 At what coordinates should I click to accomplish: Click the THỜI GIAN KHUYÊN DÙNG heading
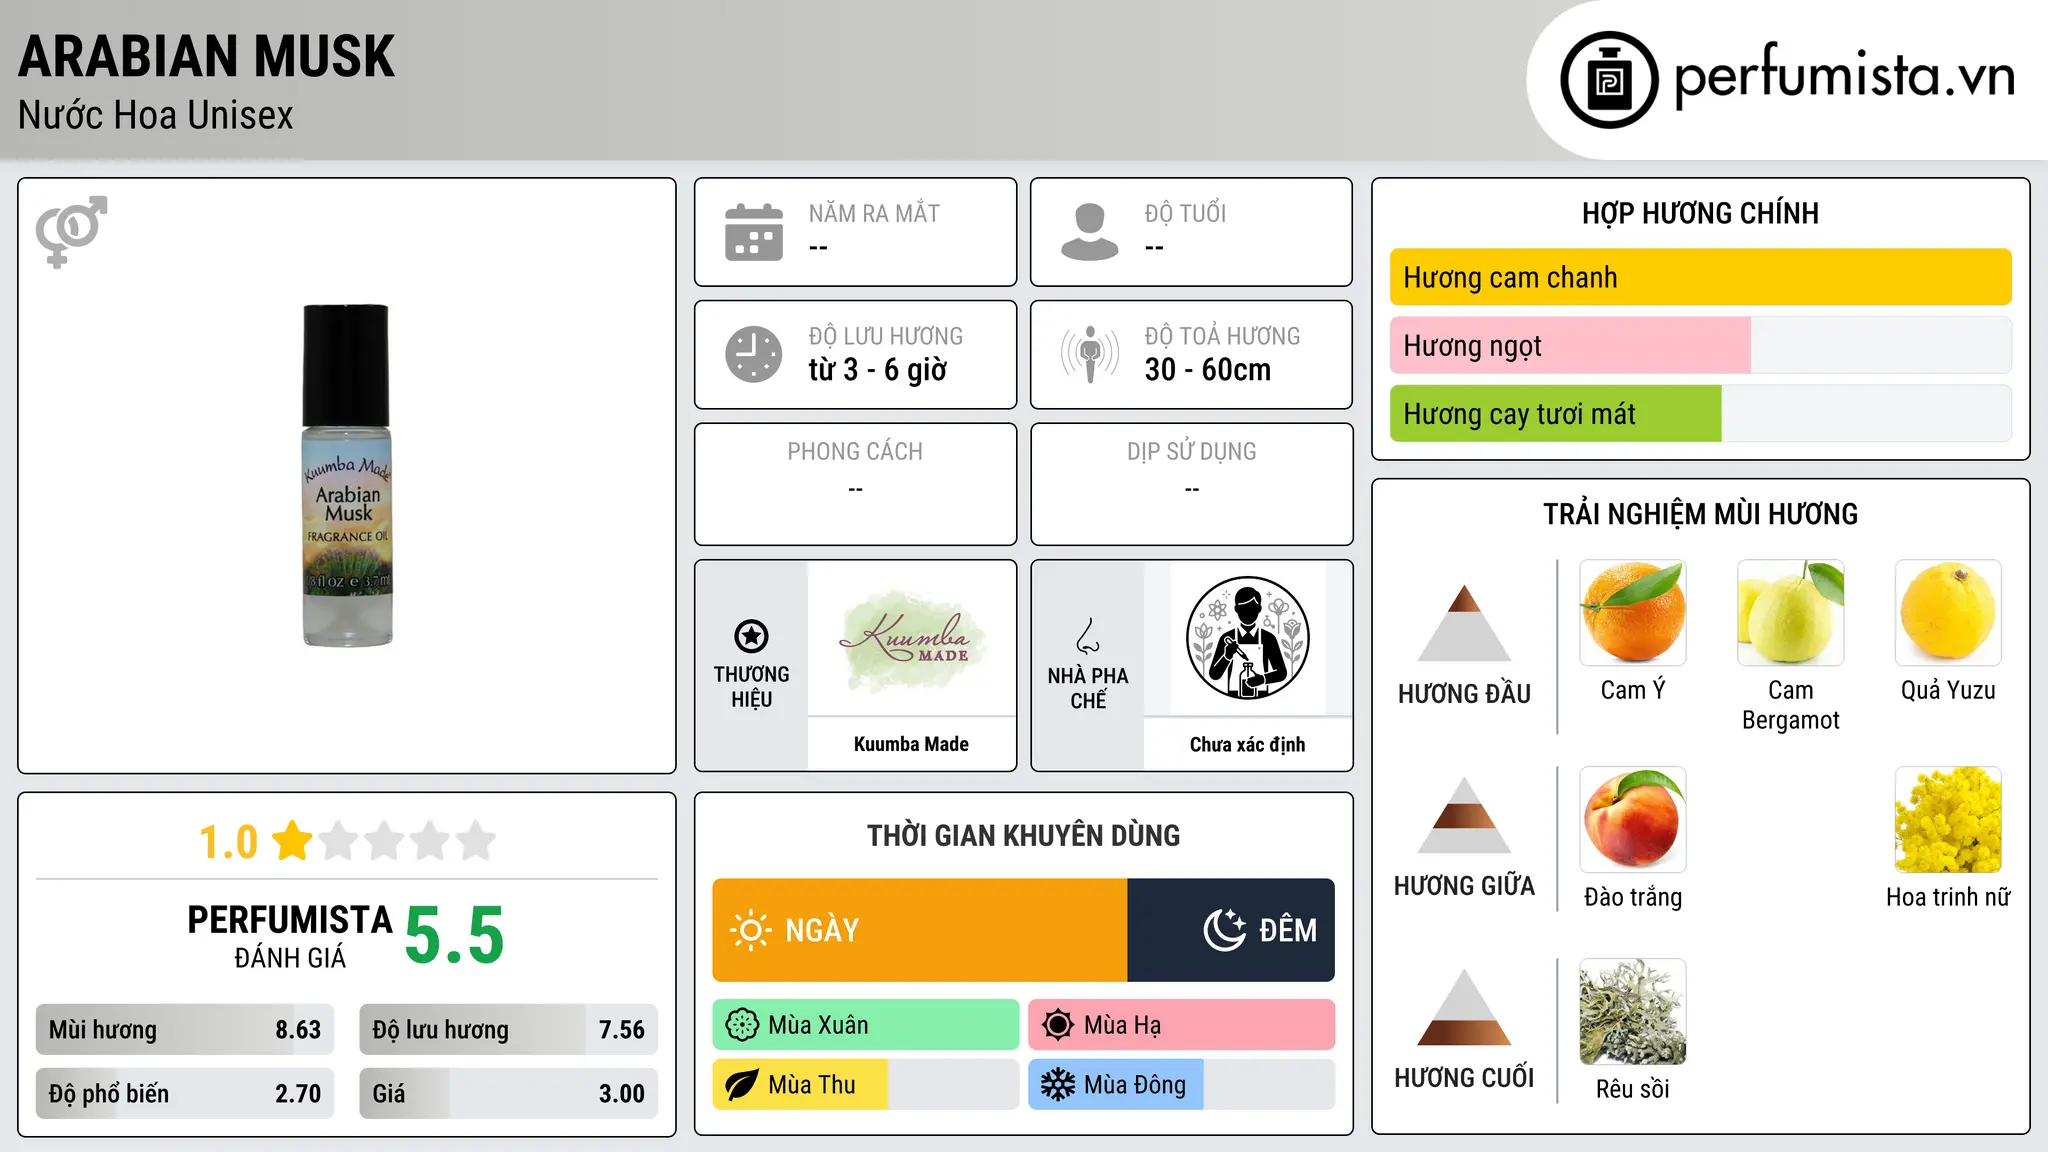tap(1023, 835)
